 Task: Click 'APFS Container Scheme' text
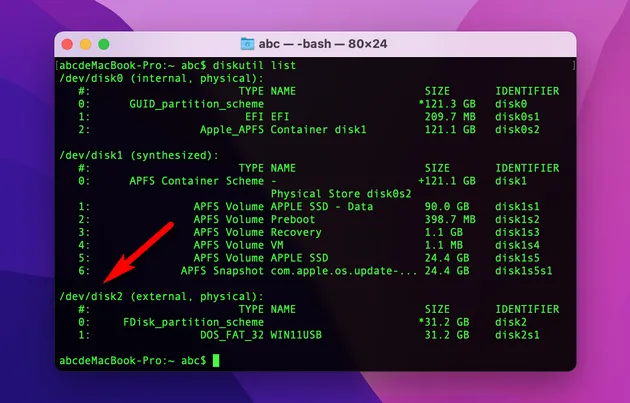(196, 181)
